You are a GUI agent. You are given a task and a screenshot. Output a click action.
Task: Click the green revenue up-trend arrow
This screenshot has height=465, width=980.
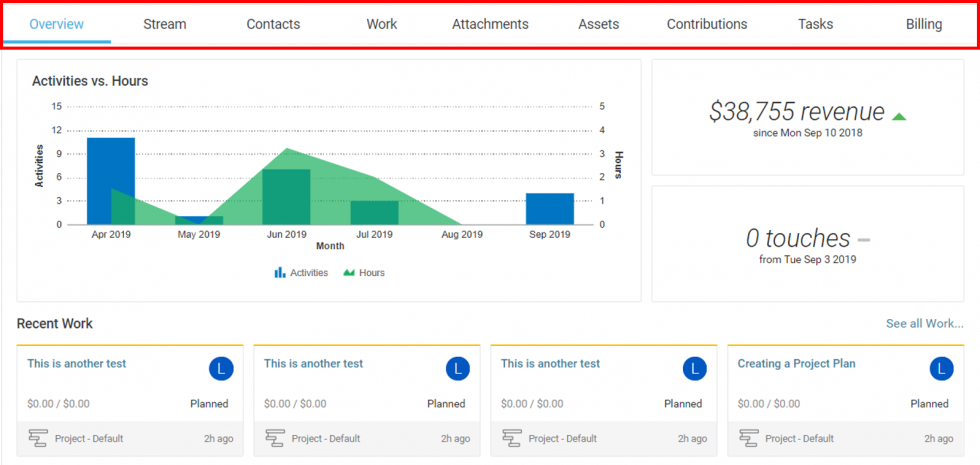tap(898, 116)
